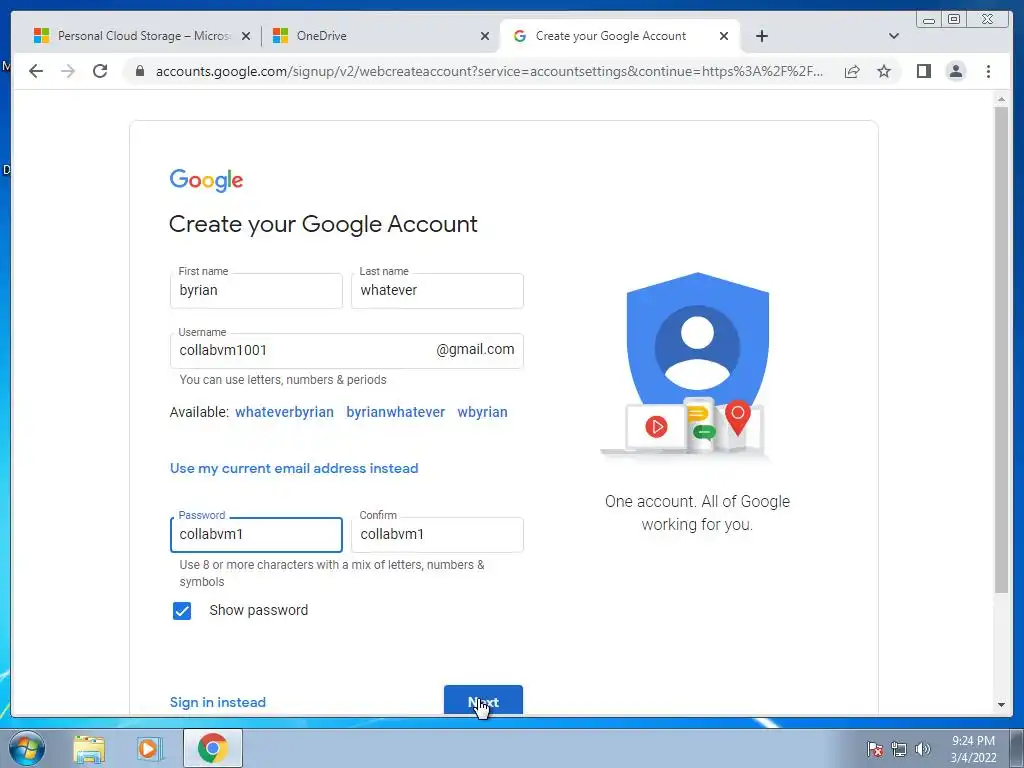Click the 'Create your Google Account' heading
This screenshot has width=1024, height=768.
323,224
